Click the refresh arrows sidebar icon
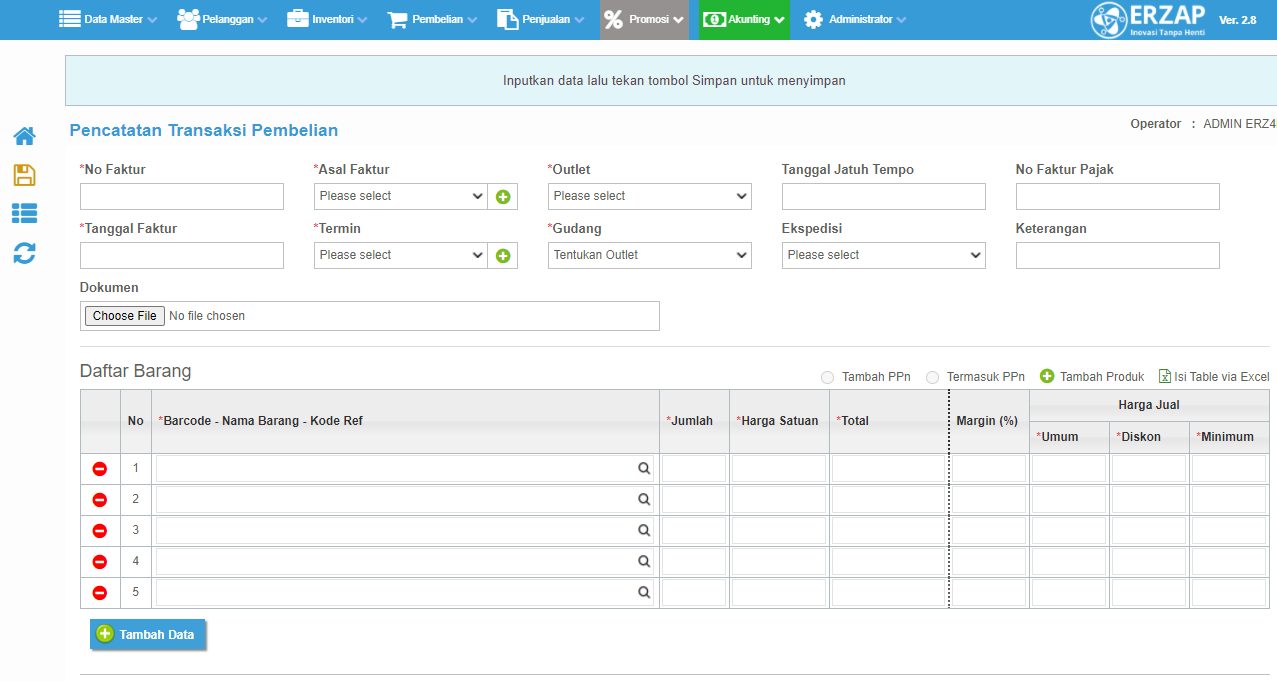The image size is (1277, 682). pyautogui.click(x=24, y=253)
